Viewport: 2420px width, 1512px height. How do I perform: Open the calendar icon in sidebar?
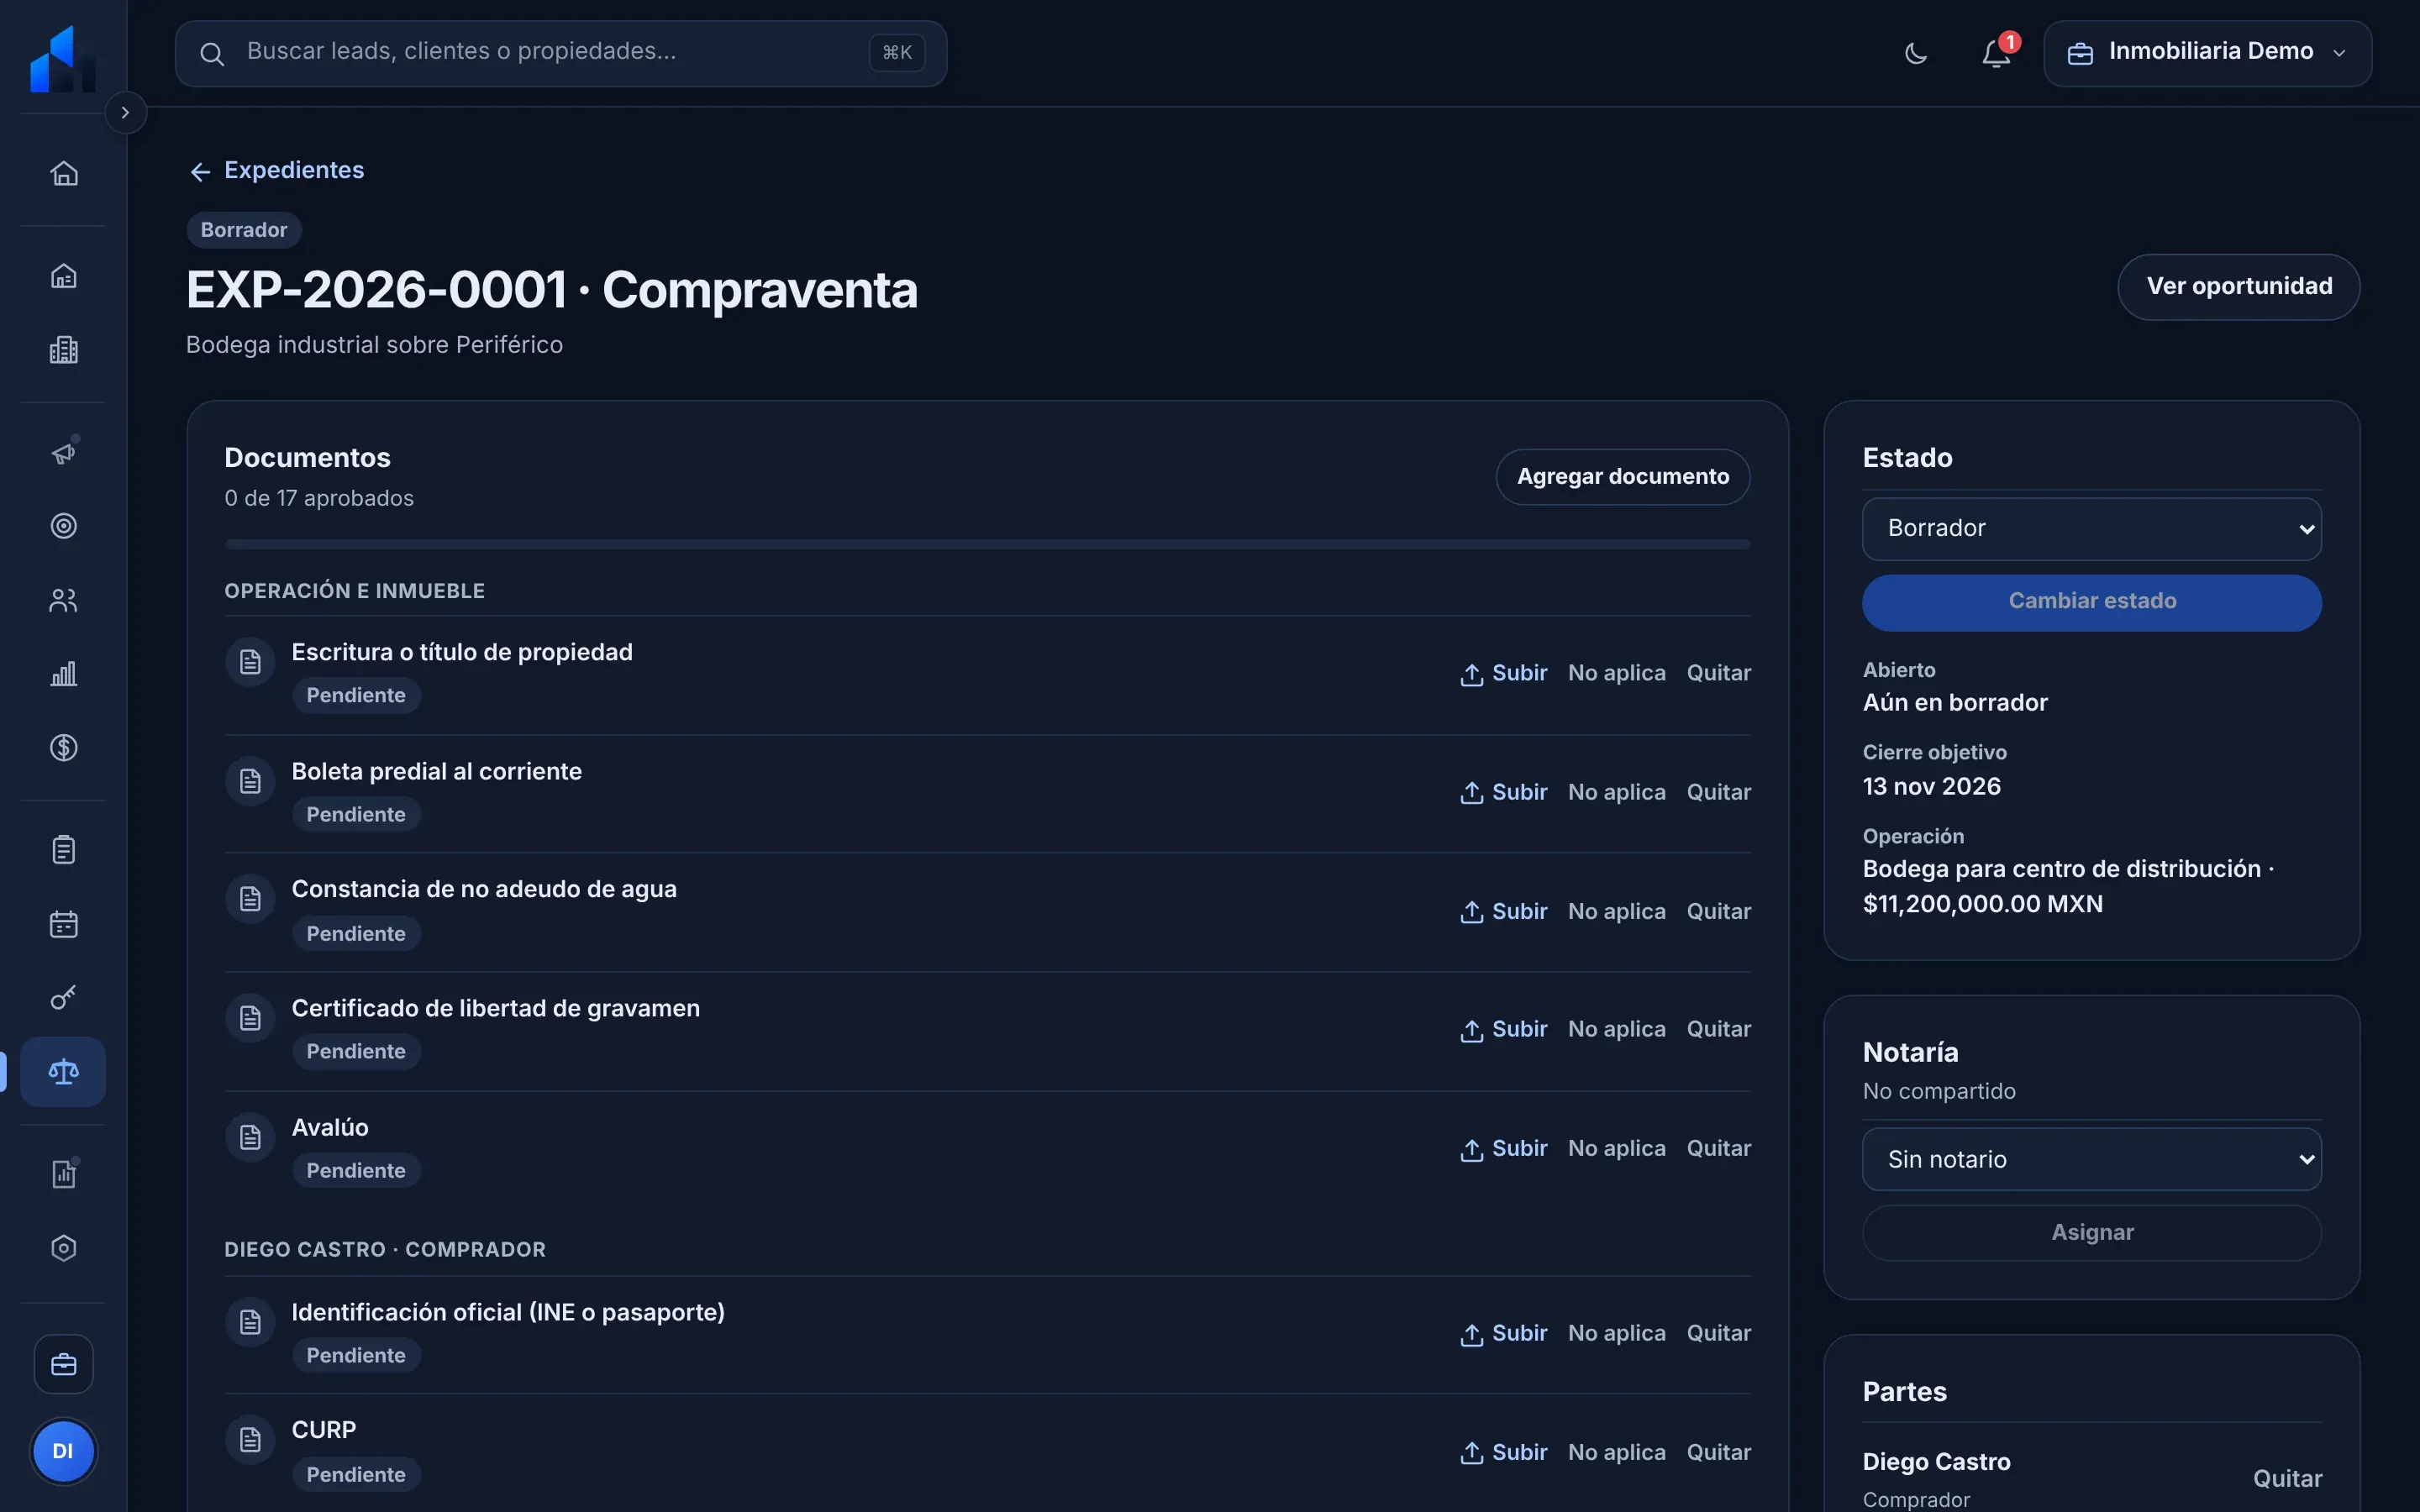pos(63,924)
